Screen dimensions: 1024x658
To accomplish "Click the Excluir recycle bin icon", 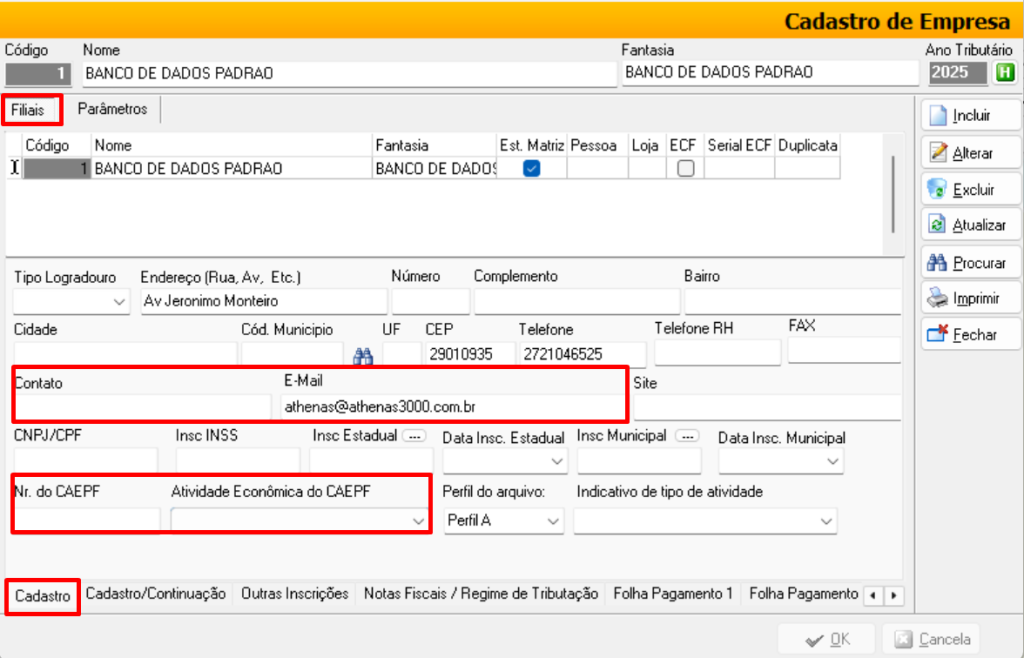I will (938, 189).
